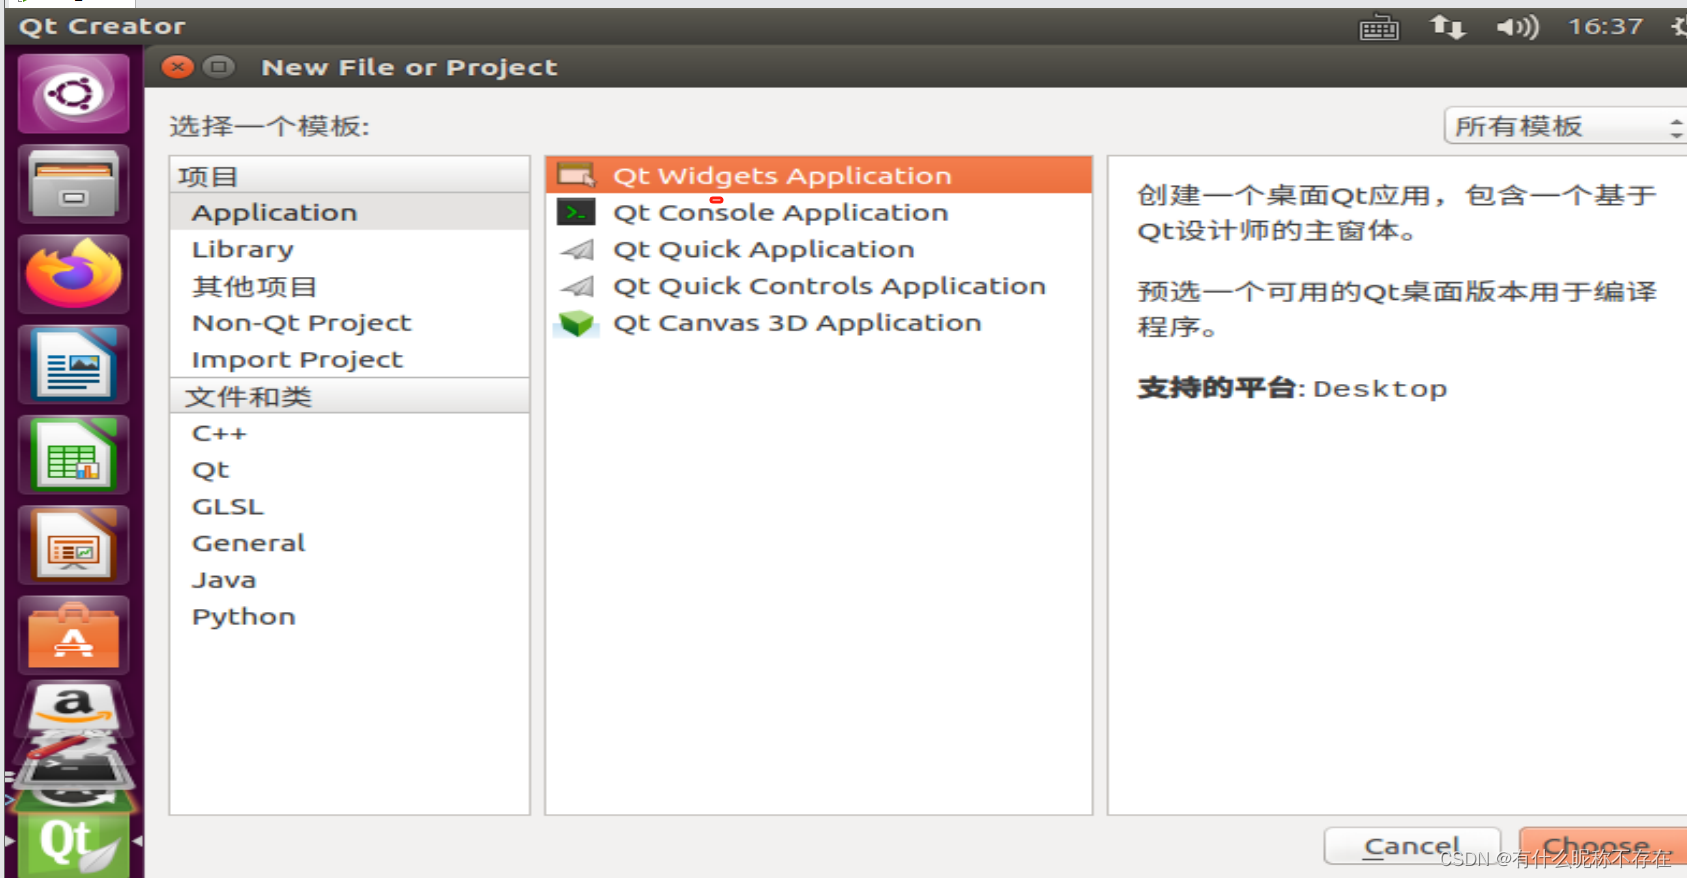
Task: Click the Qt Console Application terminal icon
Action: tap(576, 212)
